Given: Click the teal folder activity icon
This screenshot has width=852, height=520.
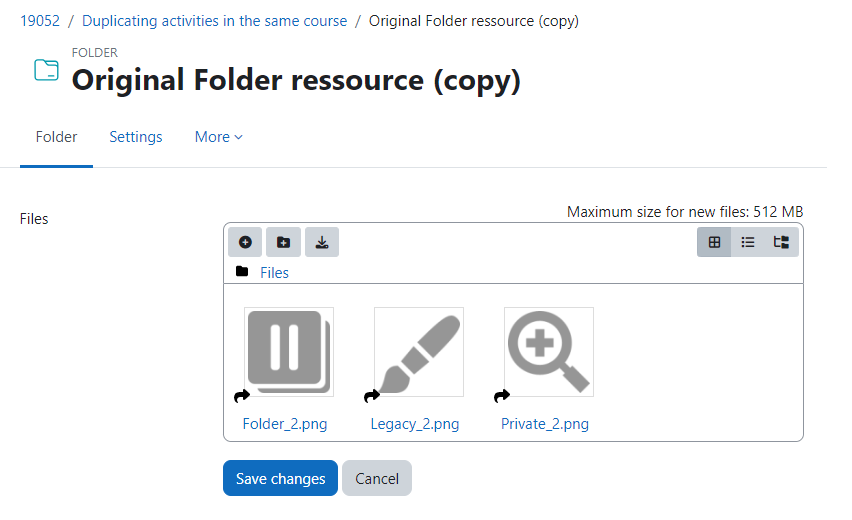Looking at the screenshot, I should 46,70.
